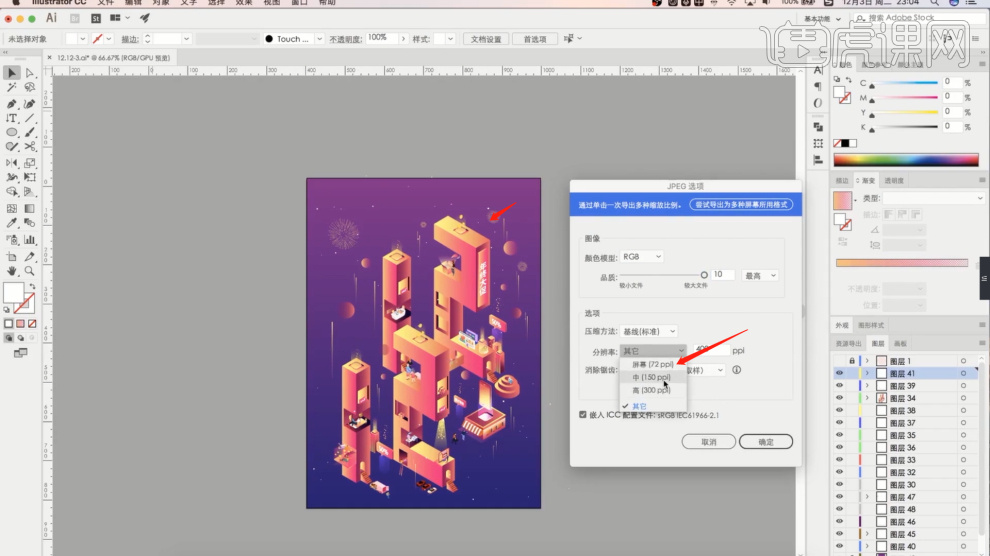This screenshot has height=556, width=990.
Task: Expand layer 图层 41 contents
Action: pyautogui.click(x=867, y=373)
